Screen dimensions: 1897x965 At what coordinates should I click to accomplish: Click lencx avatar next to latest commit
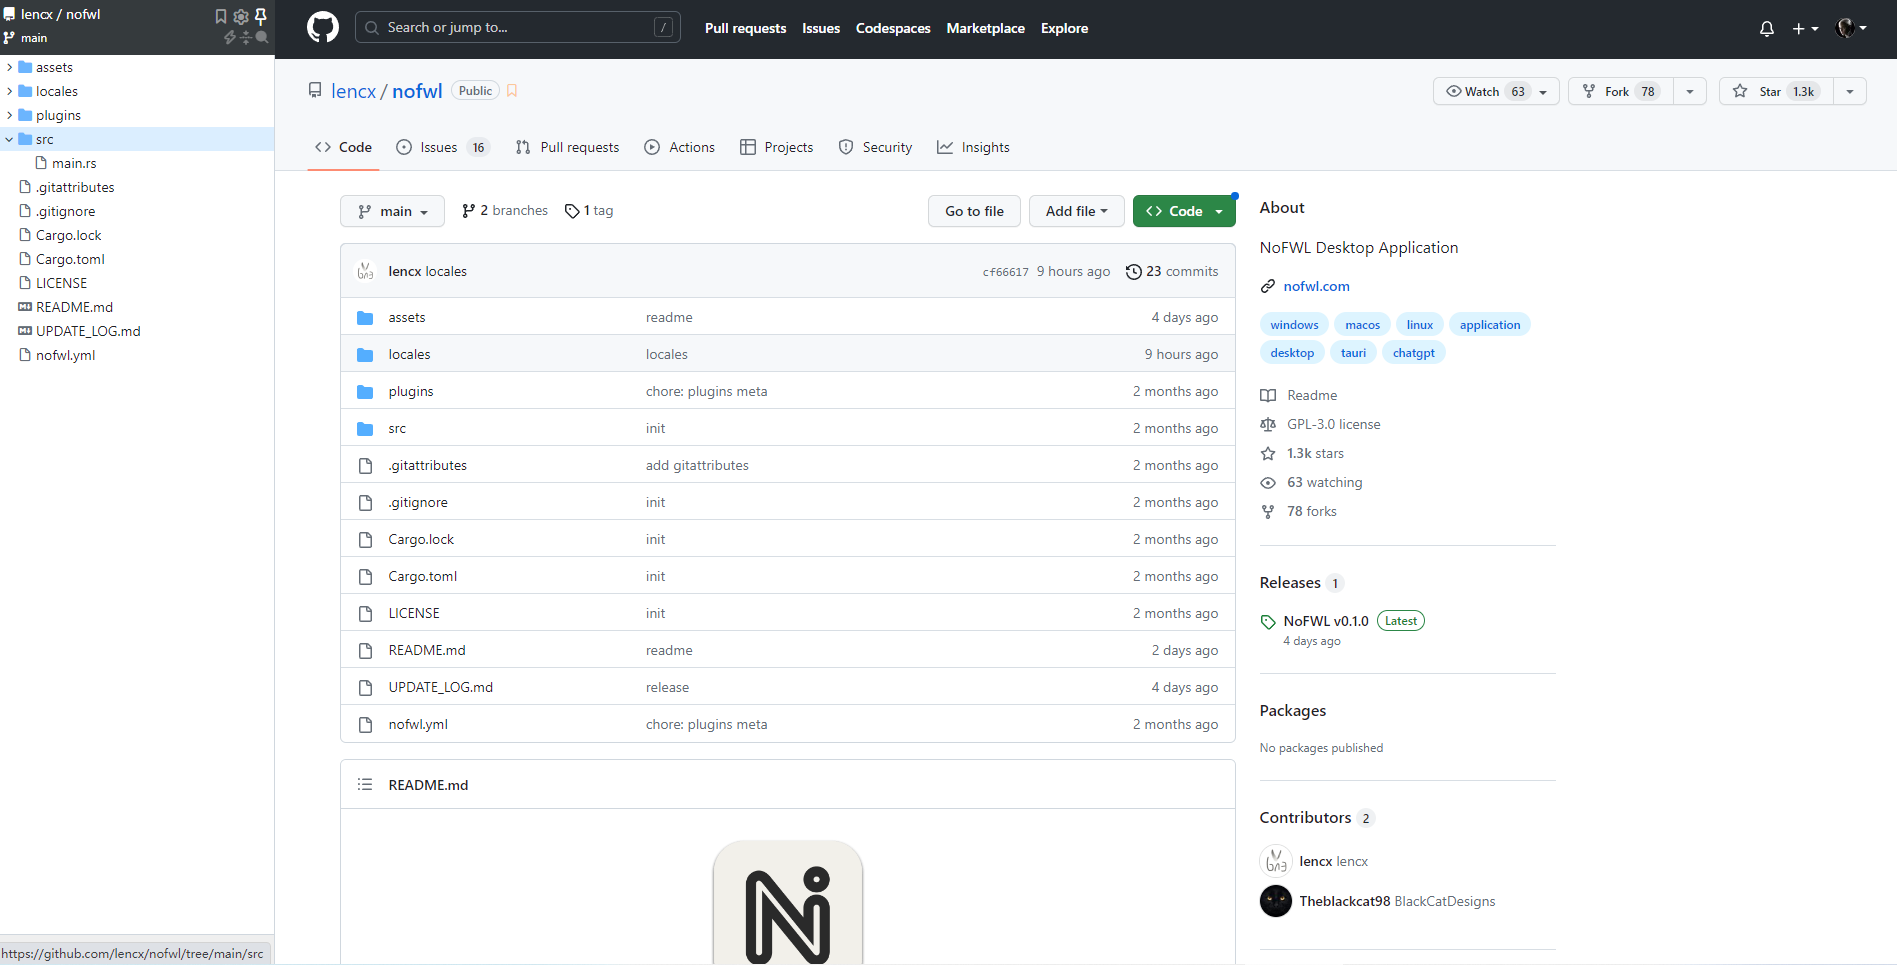click(x=365, y=272)
